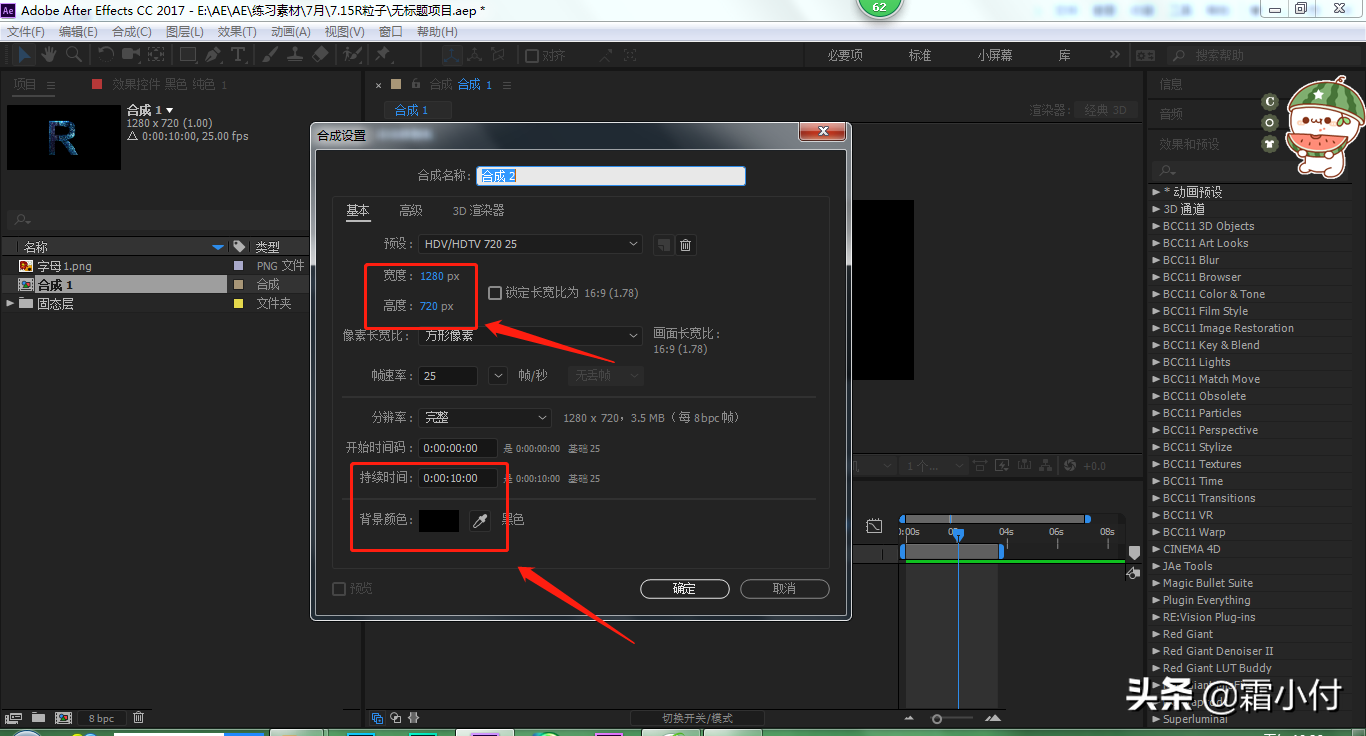The width and height of the screenshot is (1366, 736).
Task: Open the 预设 preset dropdown
Action: coord(530,244)
